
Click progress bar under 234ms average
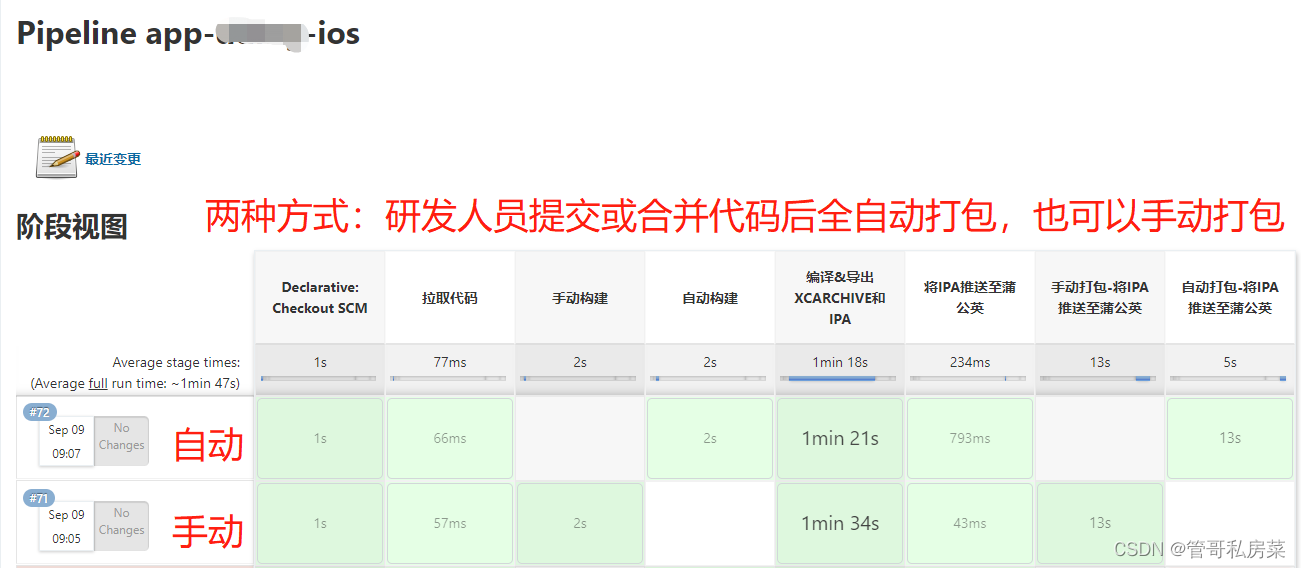(970, 379)
